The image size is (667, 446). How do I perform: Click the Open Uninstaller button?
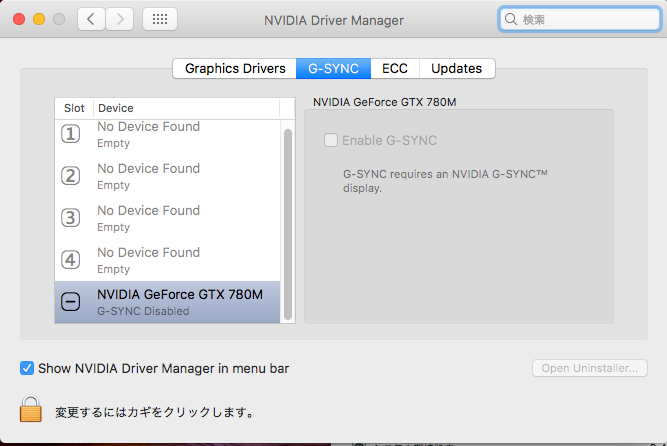(589, 368)
